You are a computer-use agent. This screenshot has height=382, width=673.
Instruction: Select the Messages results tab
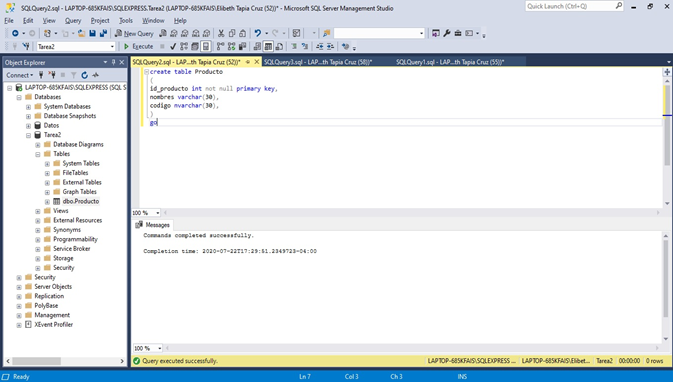tap(153, 225)
